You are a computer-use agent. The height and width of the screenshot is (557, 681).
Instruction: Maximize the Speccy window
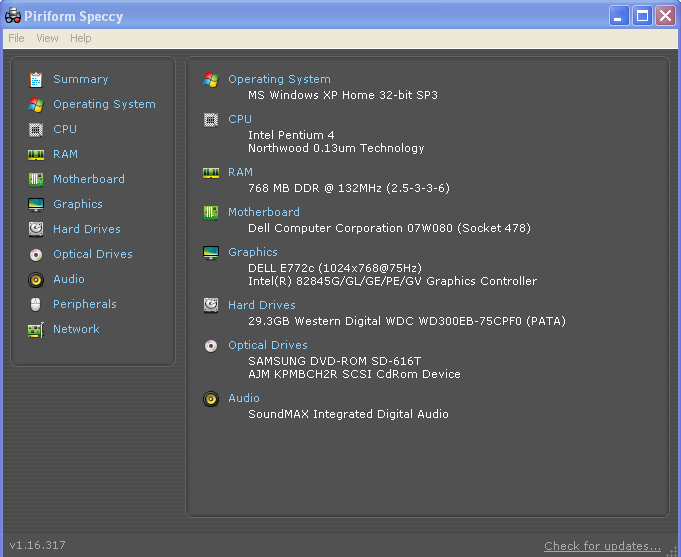642,16
